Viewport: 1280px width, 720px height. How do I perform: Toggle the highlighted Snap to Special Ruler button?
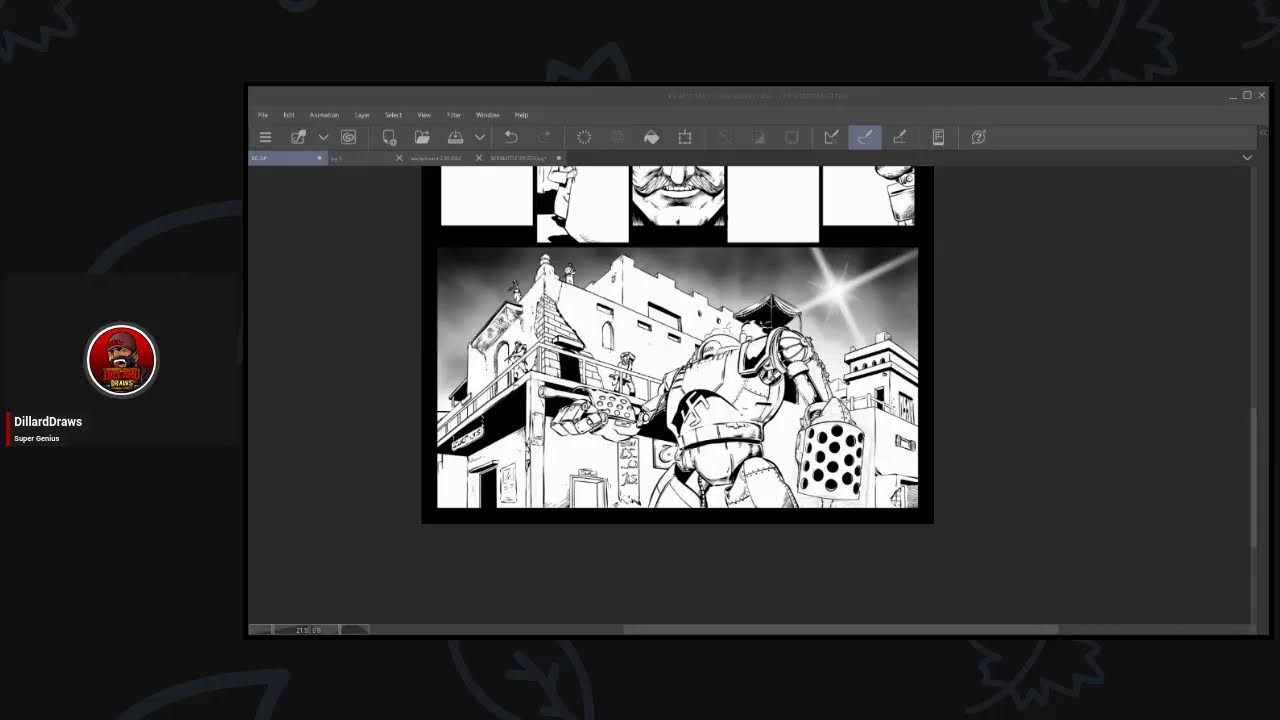pyautogui.click(x=865, y=137)
